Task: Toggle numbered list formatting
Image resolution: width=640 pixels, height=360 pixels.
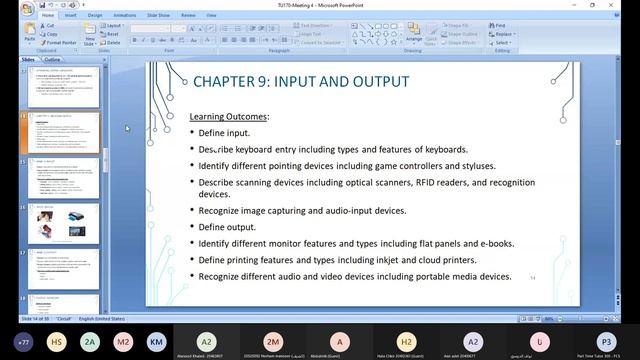Action: click(238, 29)
